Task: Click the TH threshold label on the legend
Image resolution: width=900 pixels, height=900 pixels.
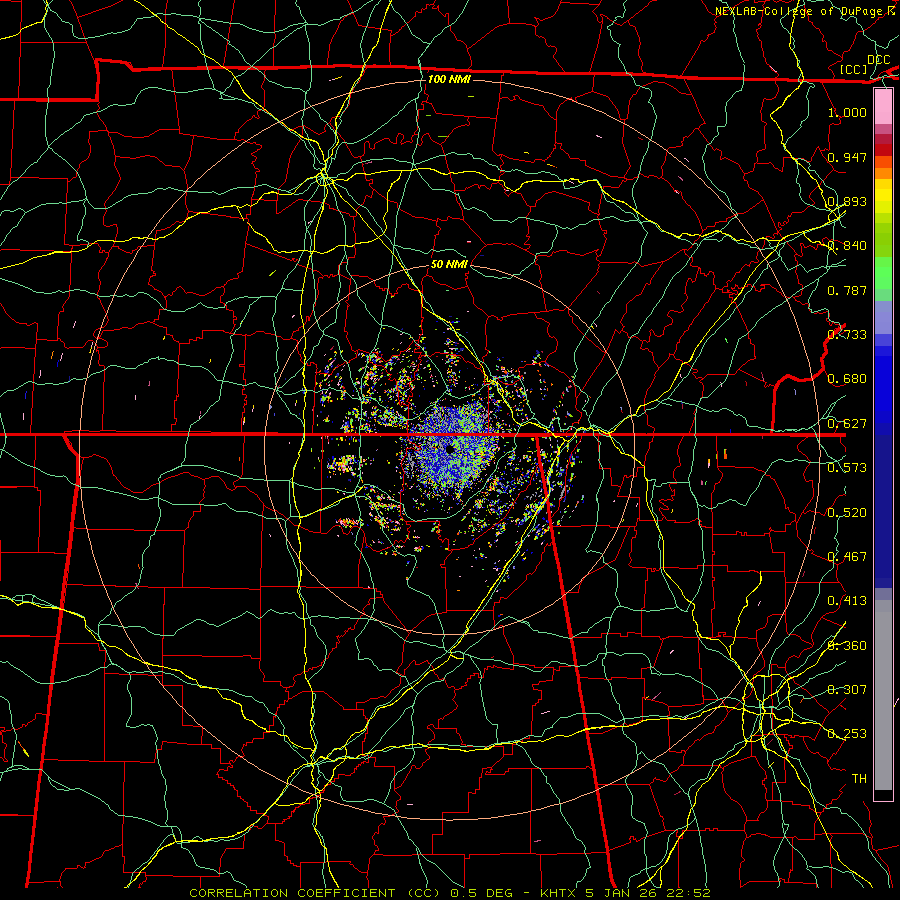Action: (859, 779)
